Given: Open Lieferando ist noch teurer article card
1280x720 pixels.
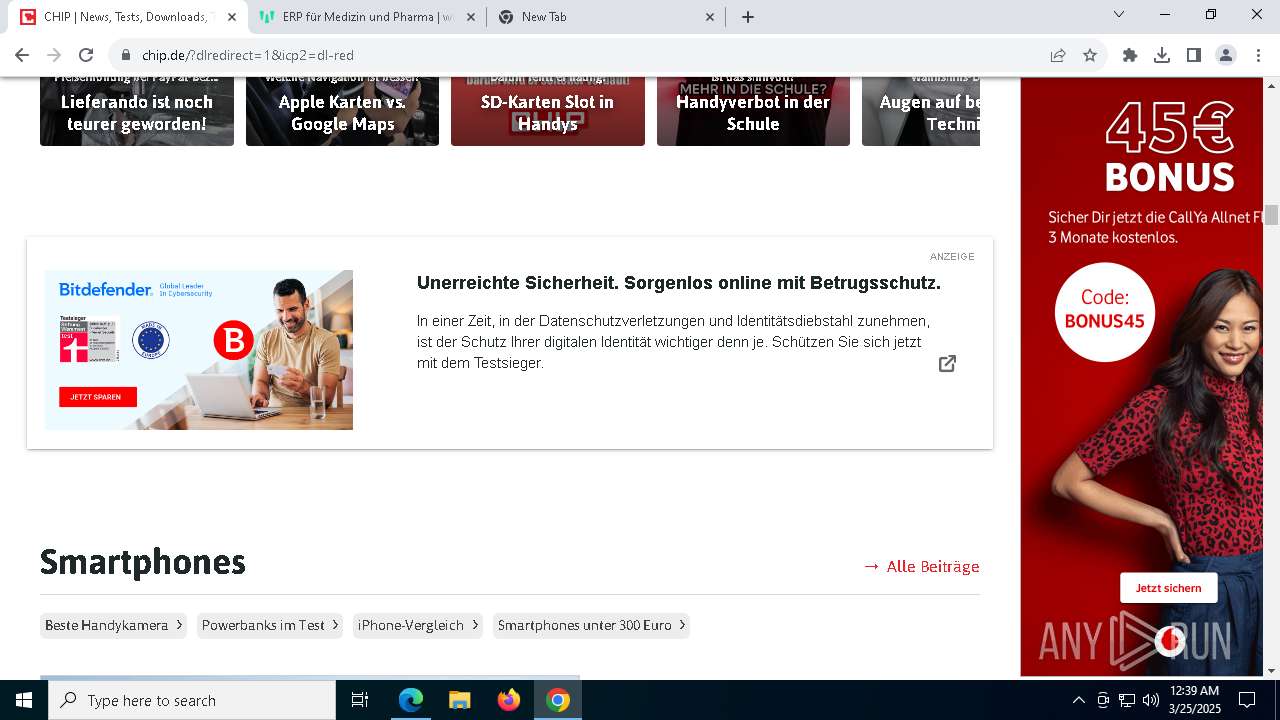Looking at the screenshot, I should click(x=137, y=112).
